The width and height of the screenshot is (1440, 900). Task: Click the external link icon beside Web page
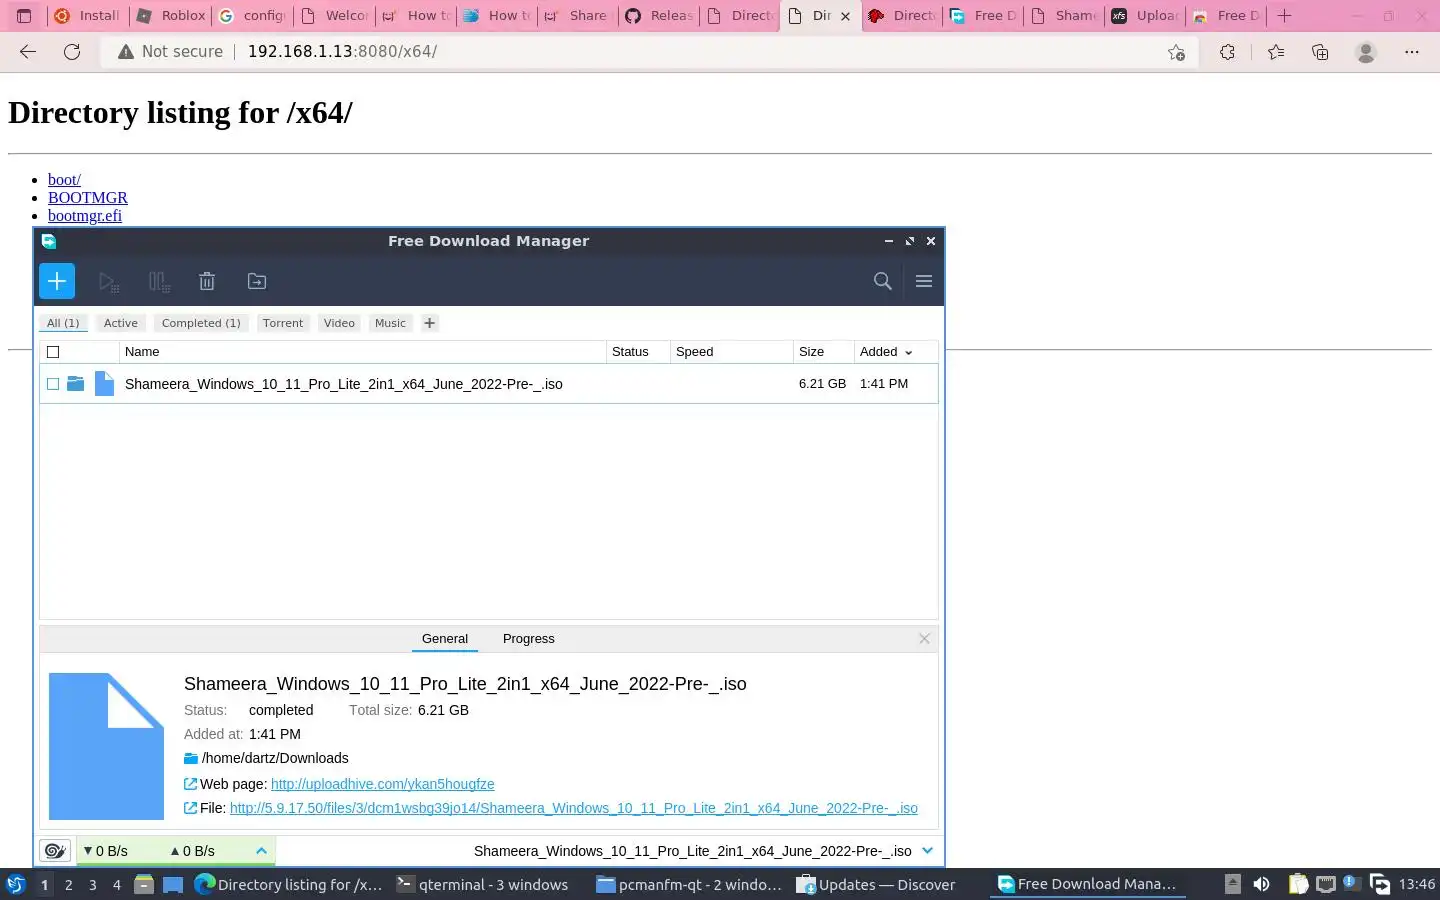pyautogui.click(x=190, y=784)
